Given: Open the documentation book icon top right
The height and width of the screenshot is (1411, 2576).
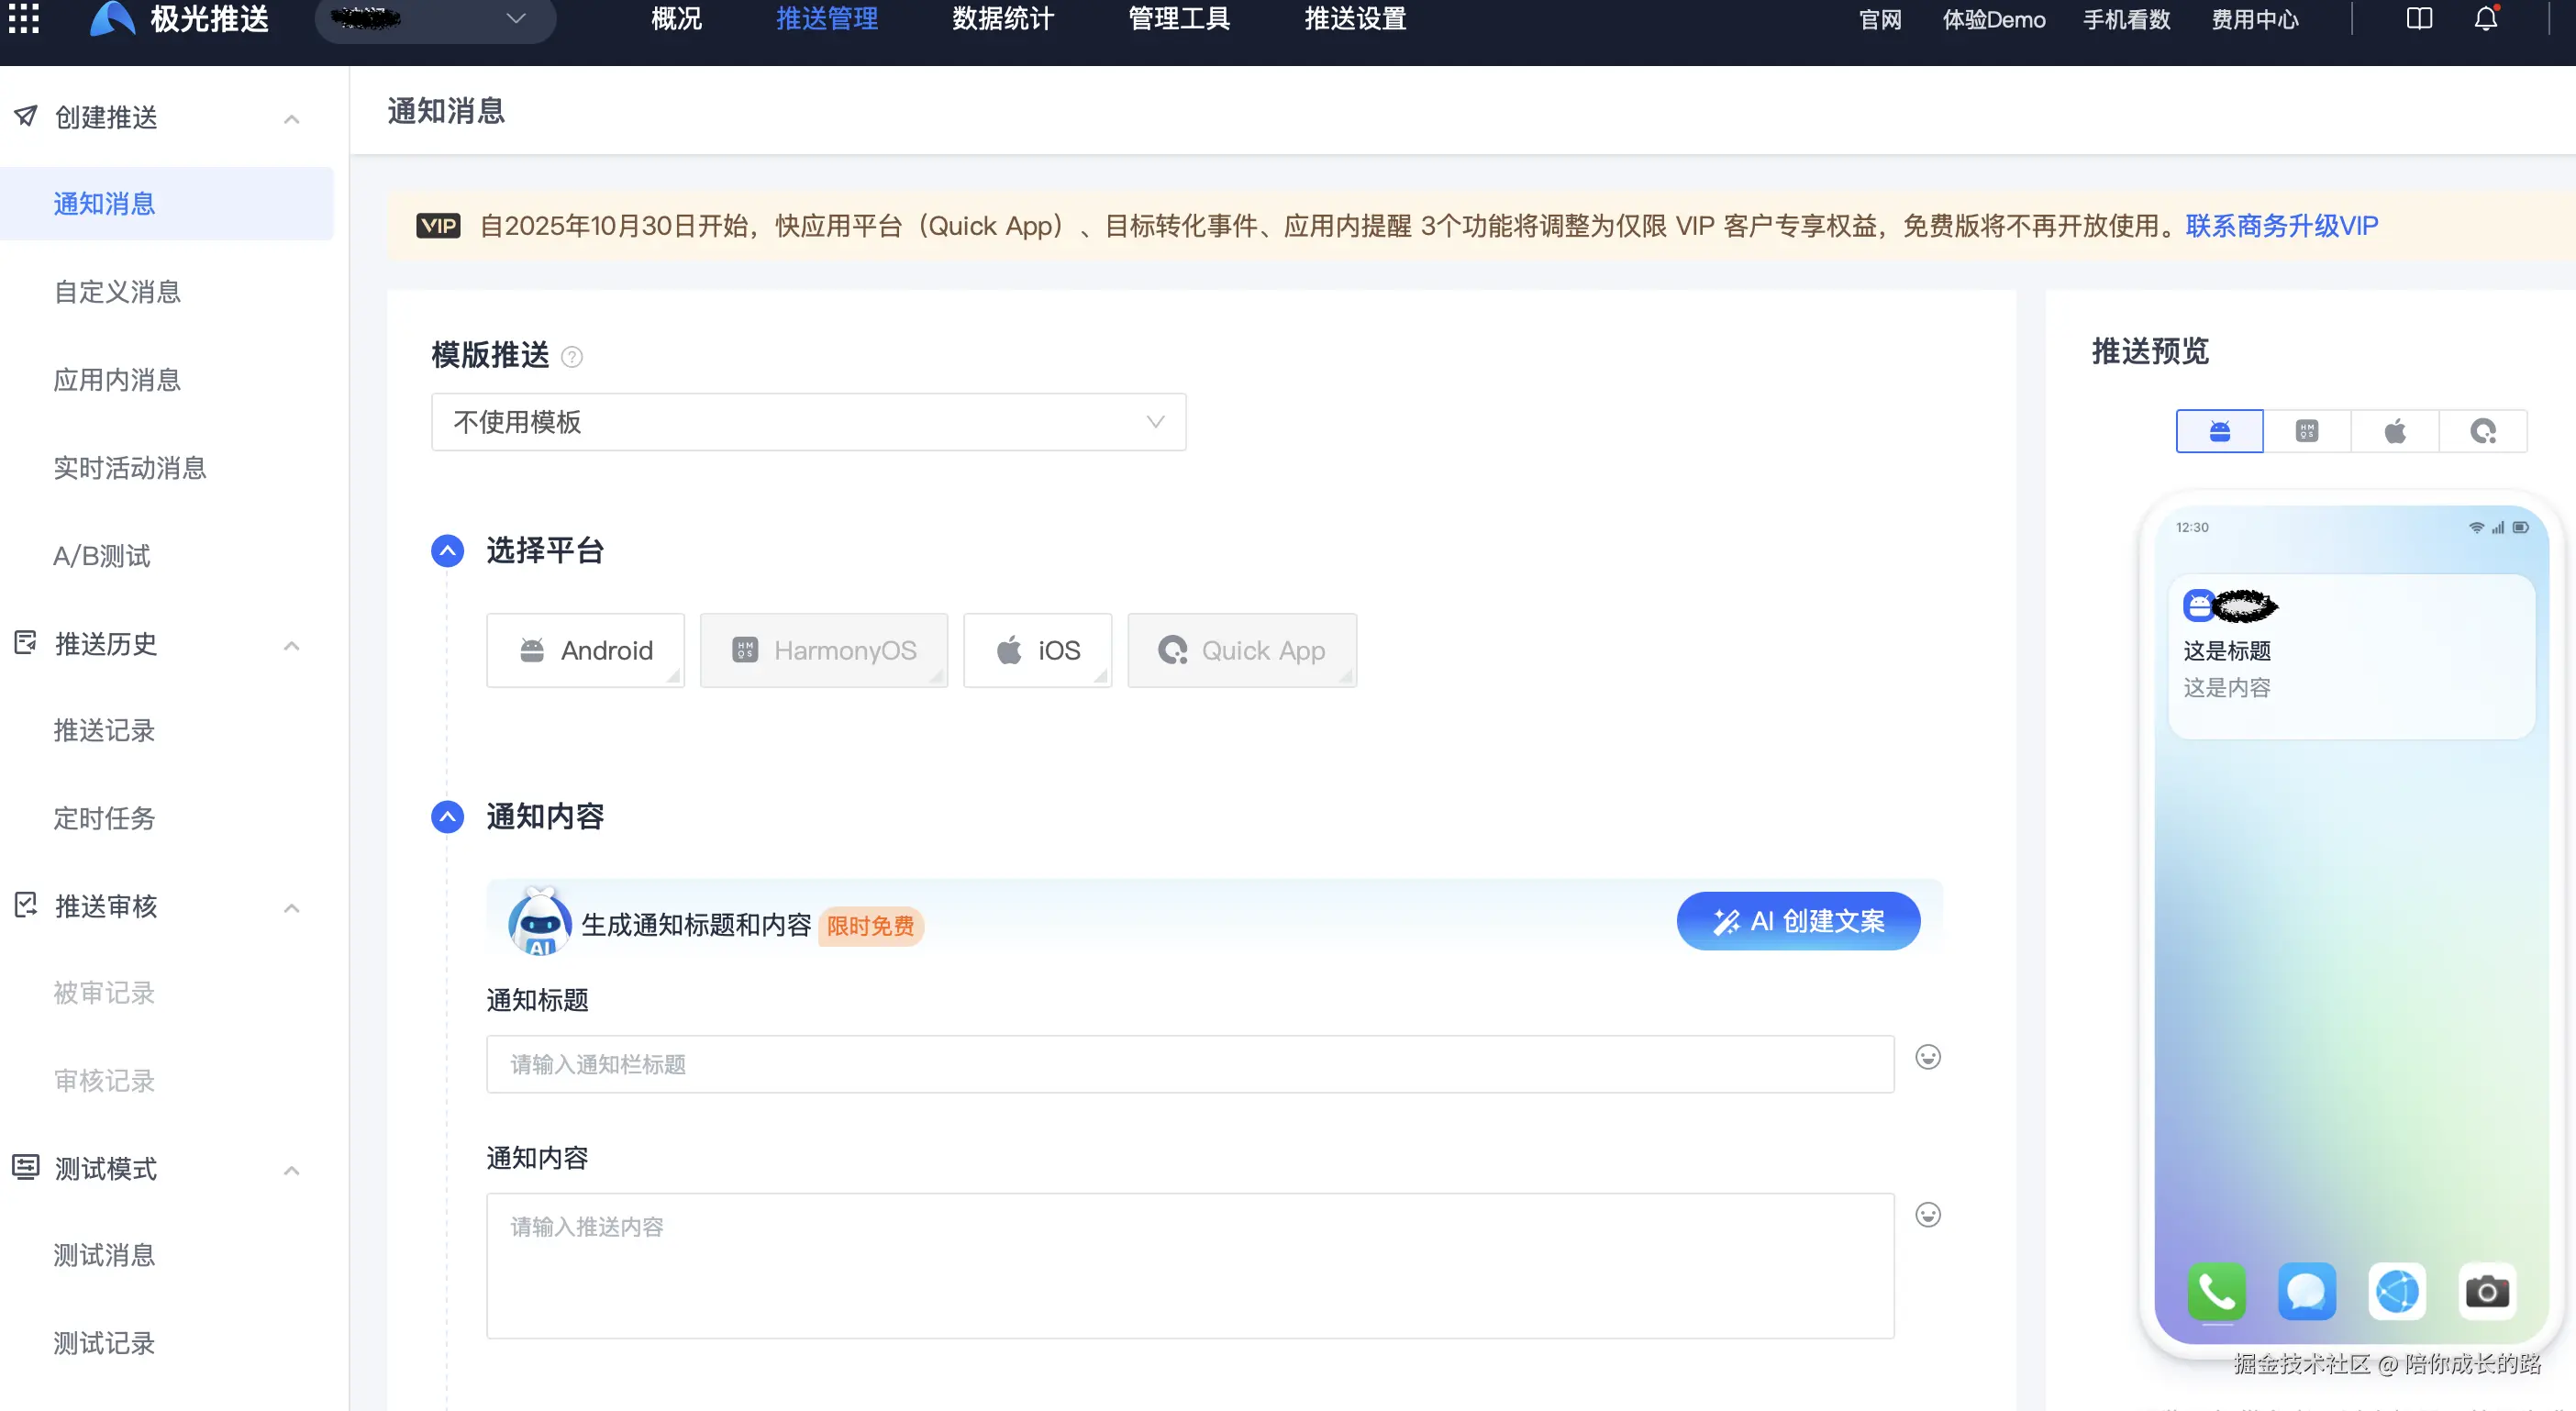Looking at the screenshot, I should click(x=2419, y=18).
